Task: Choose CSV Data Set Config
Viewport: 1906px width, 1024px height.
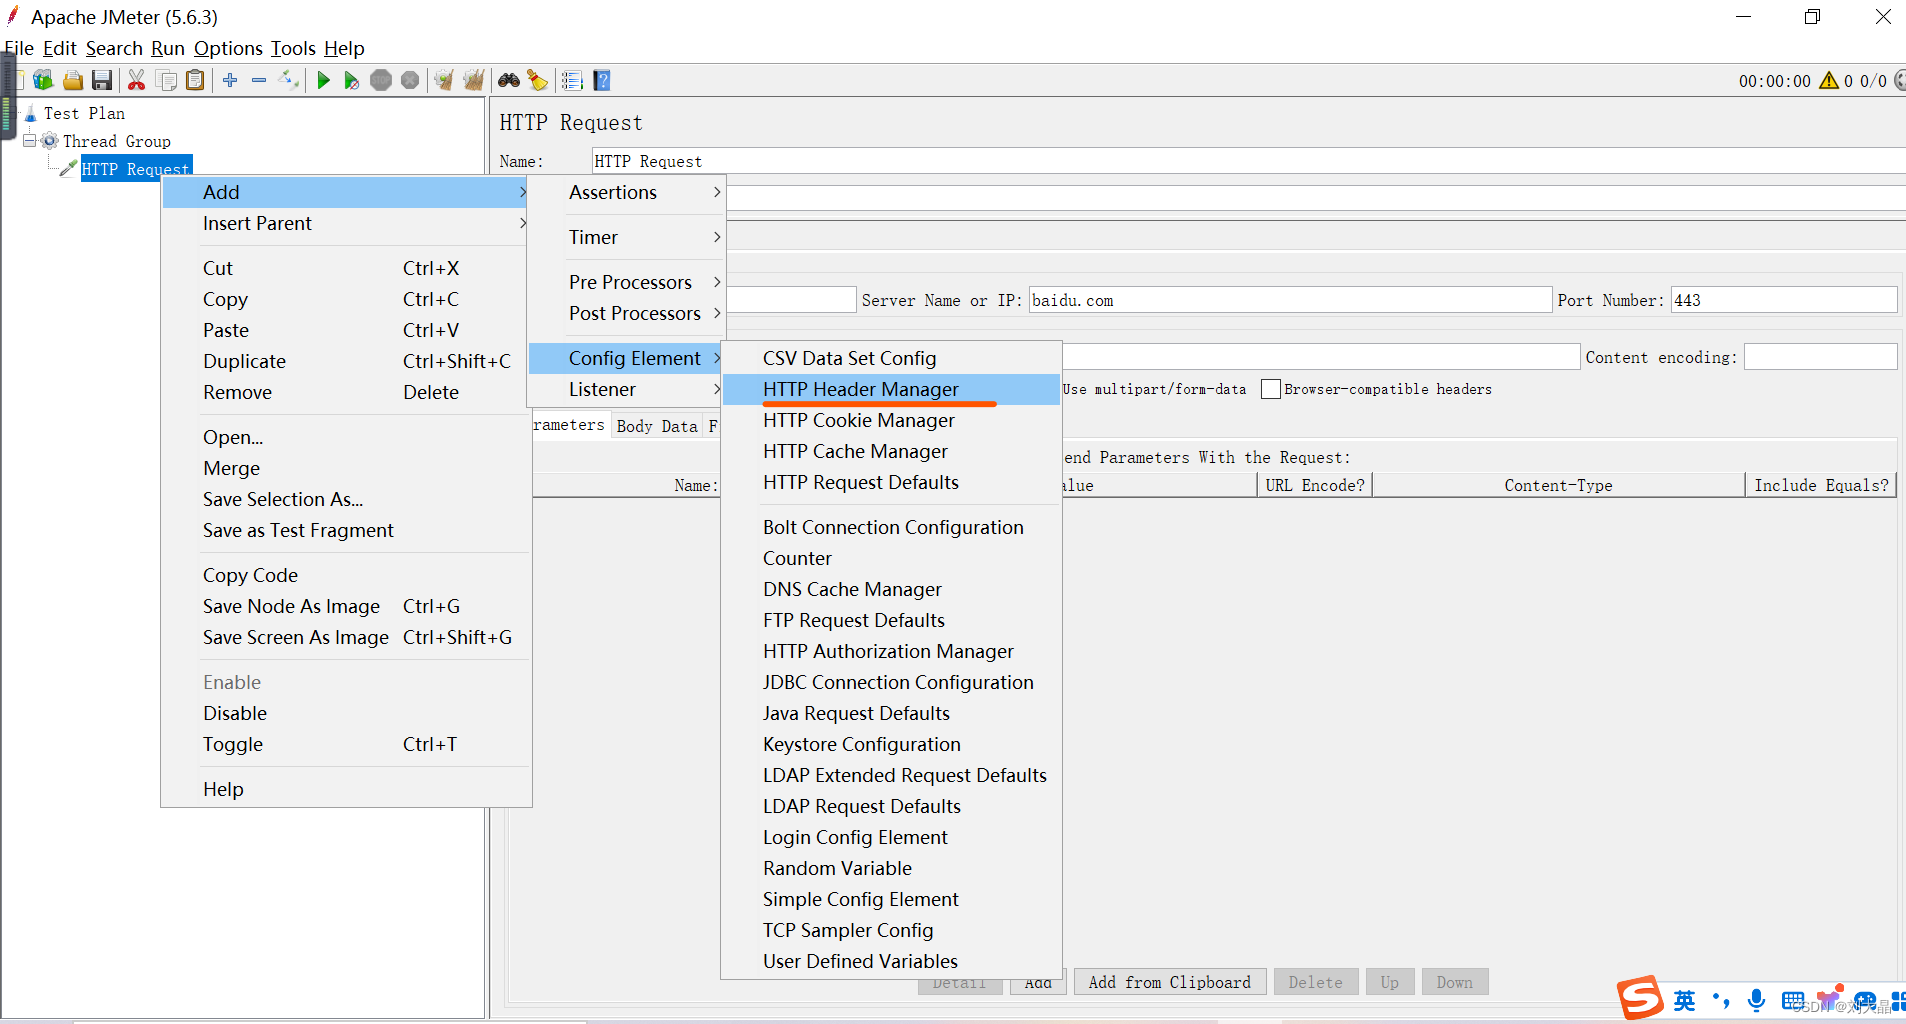Action: pyautogui.click(x=891, y=358)
